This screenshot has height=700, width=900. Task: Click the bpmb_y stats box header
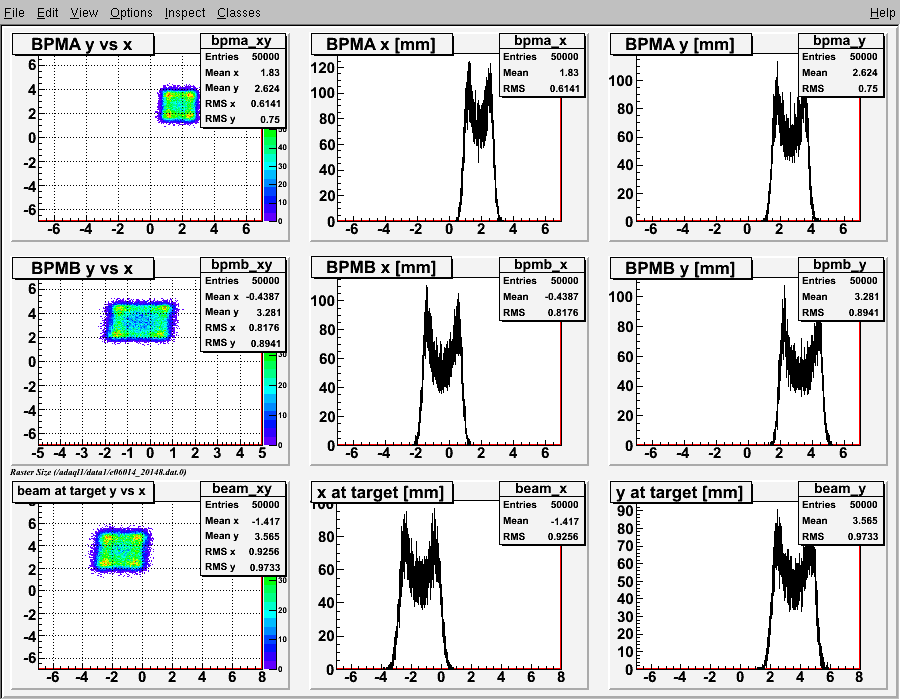click(841, 265)
